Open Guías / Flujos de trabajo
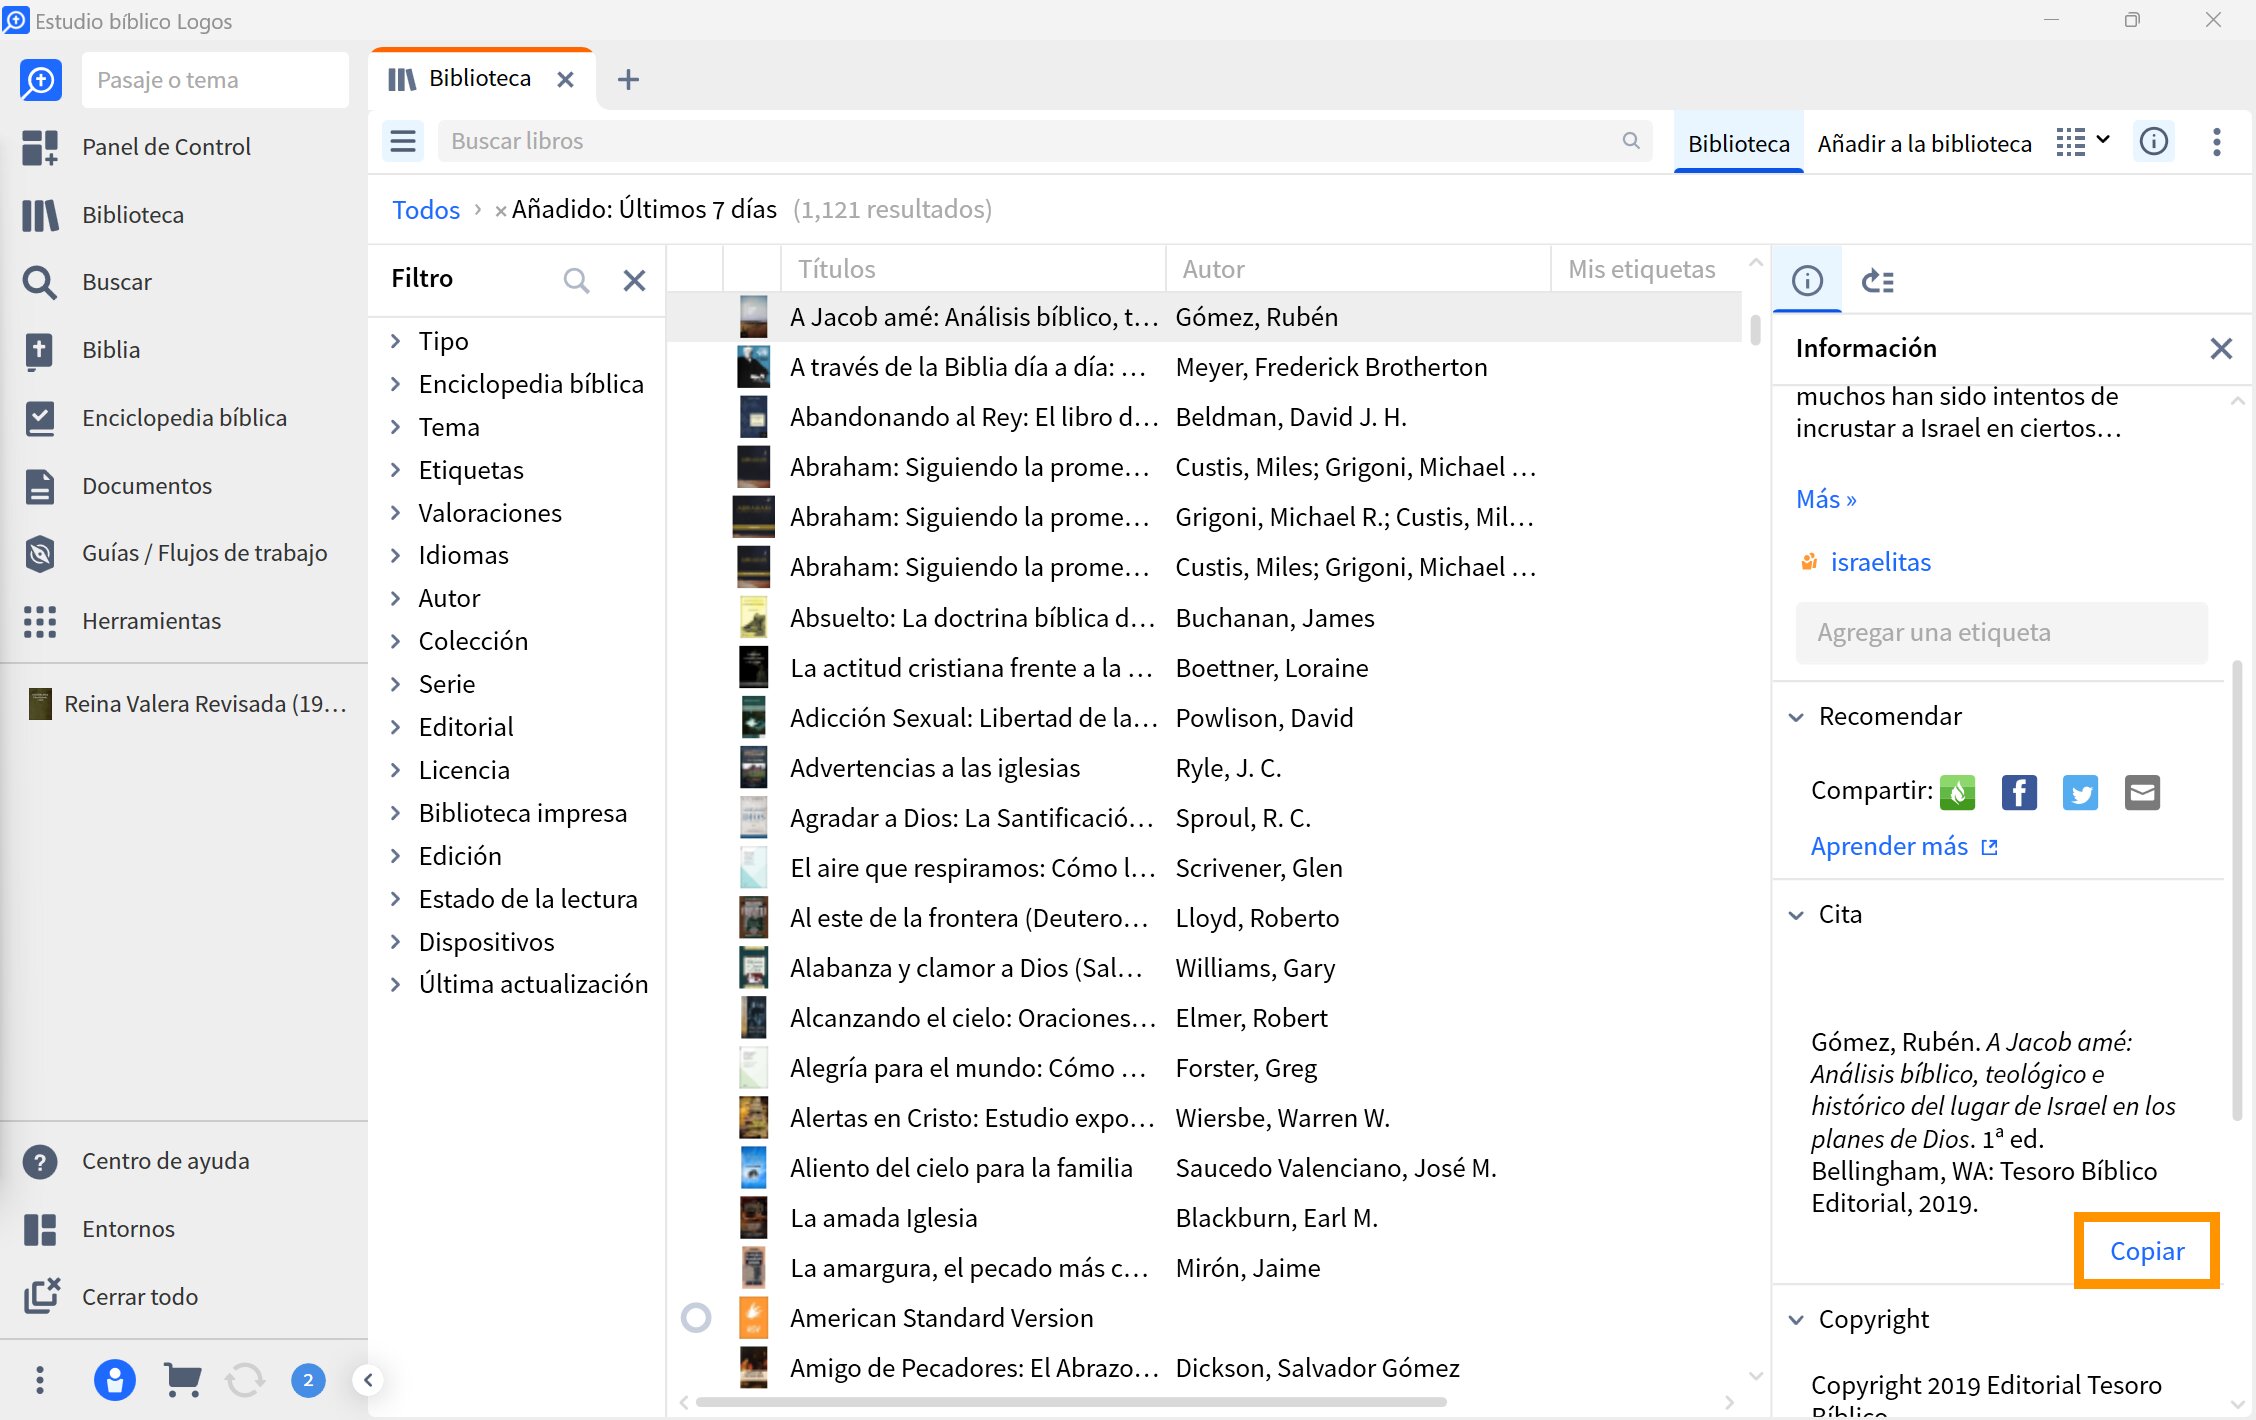Screen dimensions: 2256x1420 coord(176,553)
